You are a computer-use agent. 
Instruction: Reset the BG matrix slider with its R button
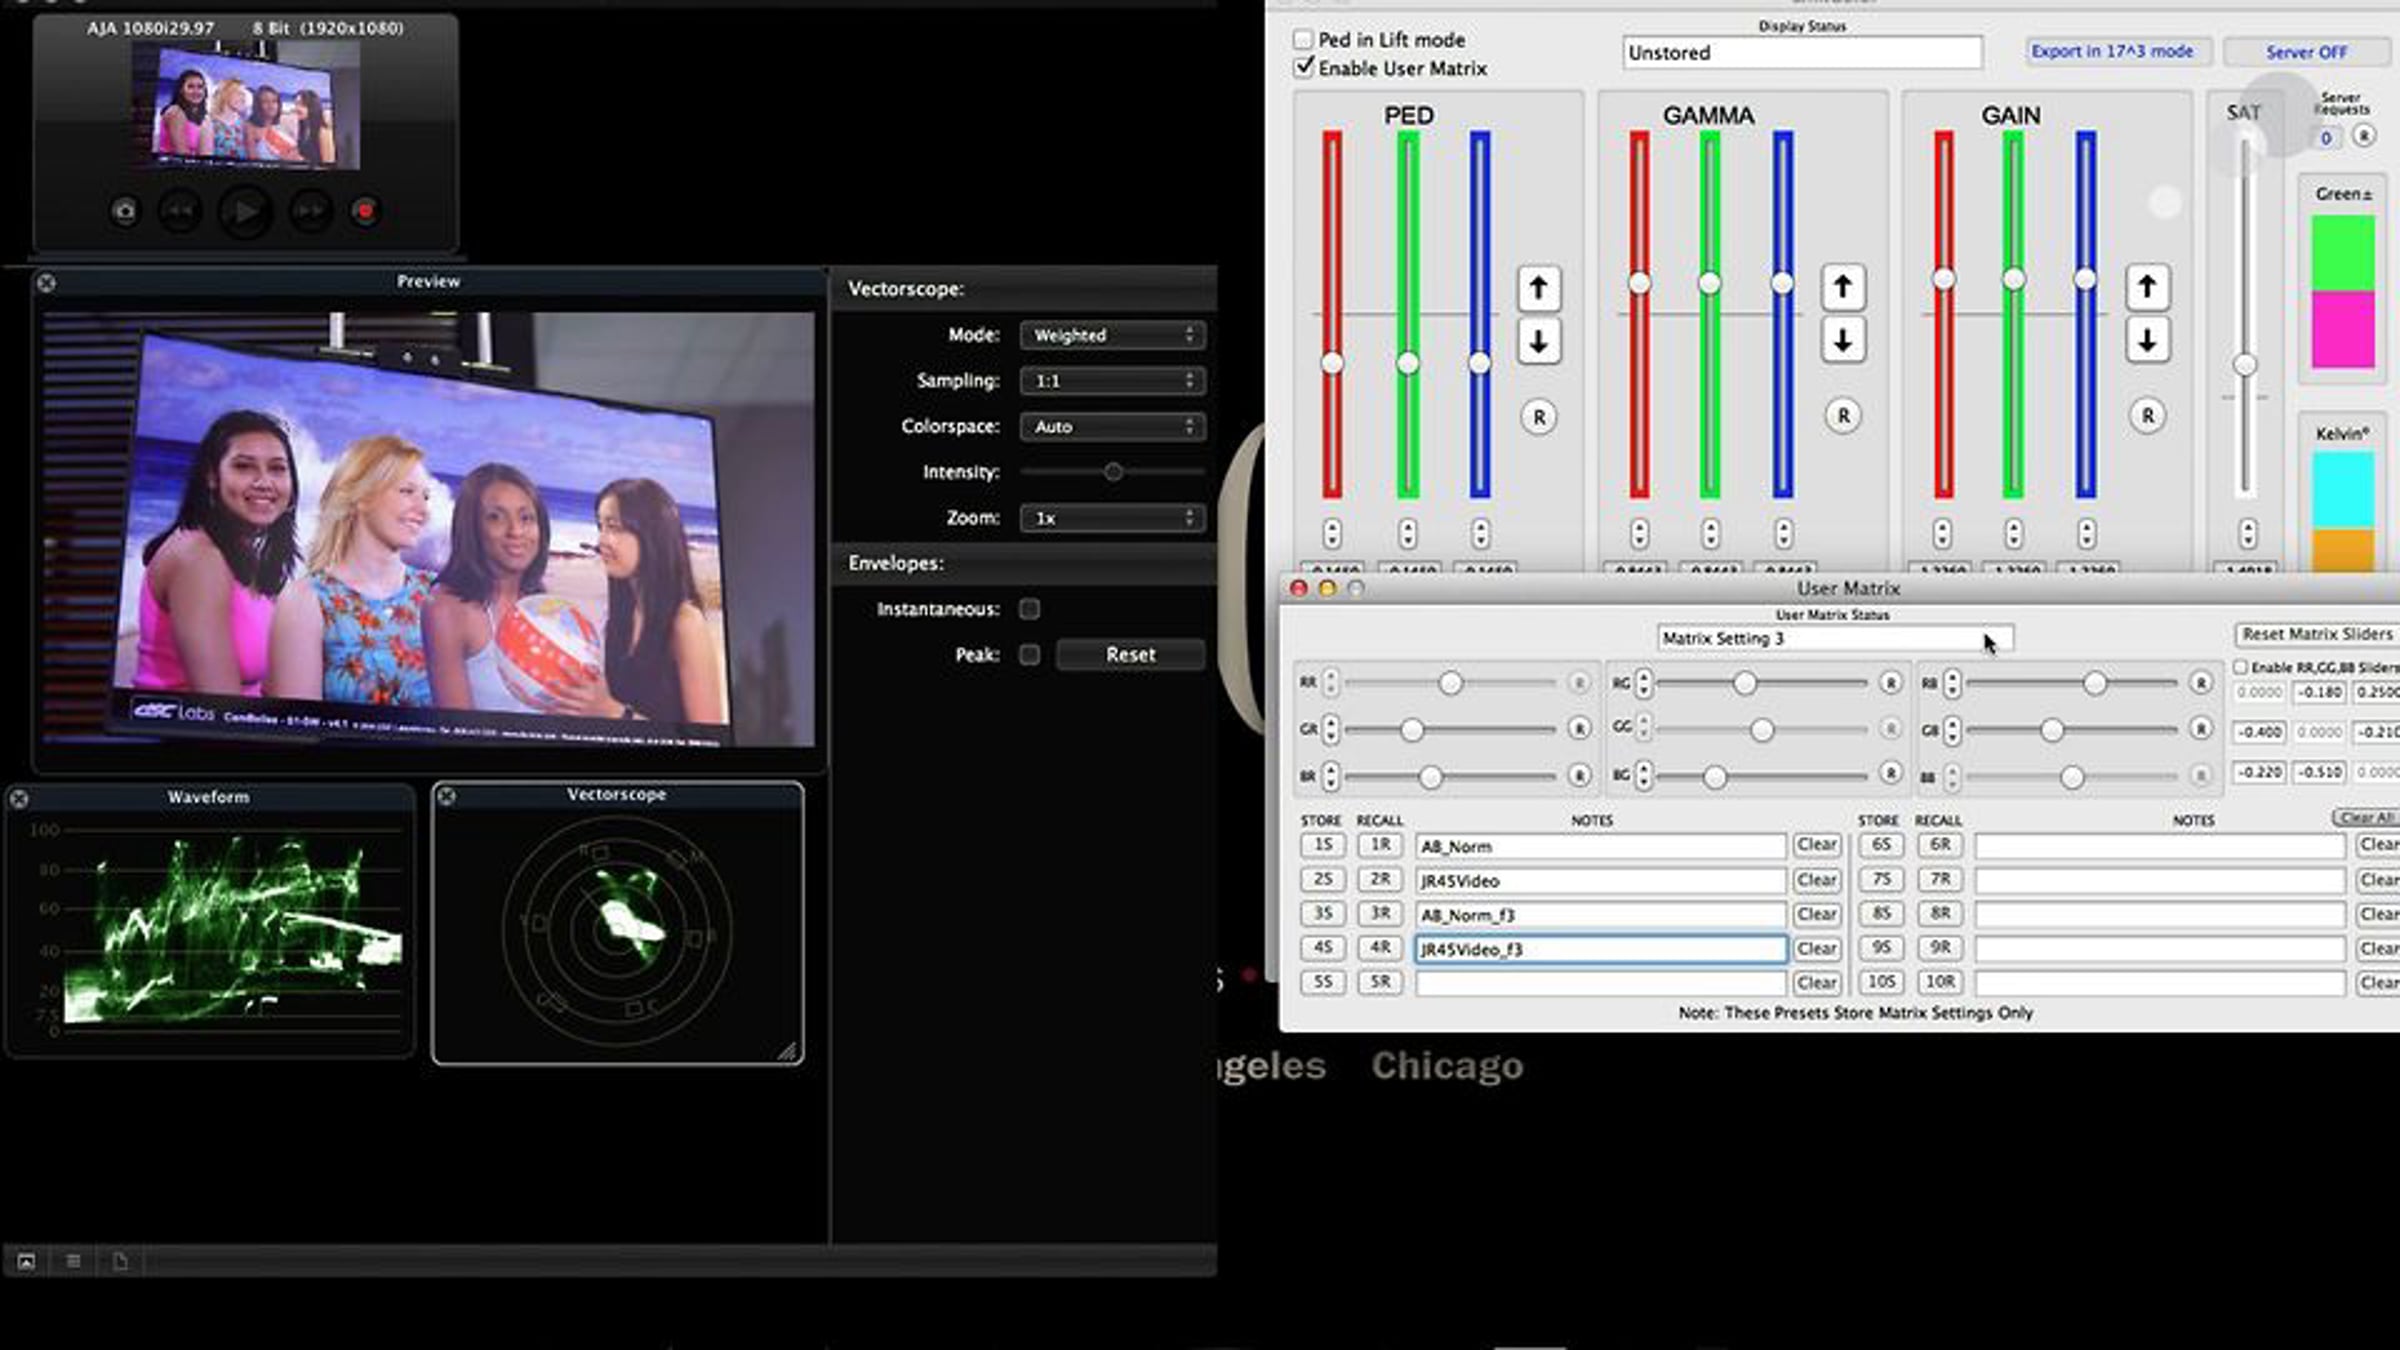pos(1890,774)
